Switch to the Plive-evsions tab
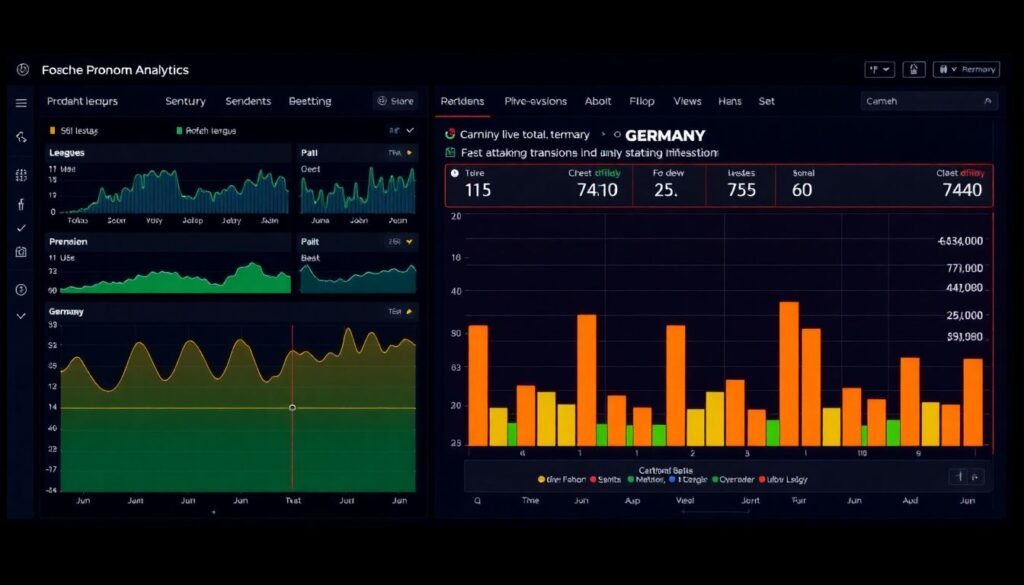This screenshot has height=585, width=1024. (x=535, y=101)
